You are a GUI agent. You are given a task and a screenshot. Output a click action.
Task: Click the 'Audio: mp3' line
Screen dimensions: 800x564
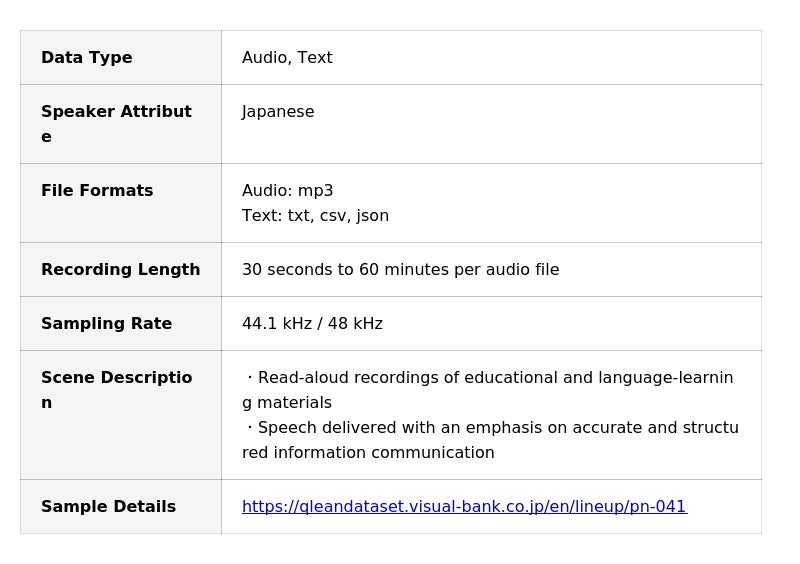(x=288, y=191)
